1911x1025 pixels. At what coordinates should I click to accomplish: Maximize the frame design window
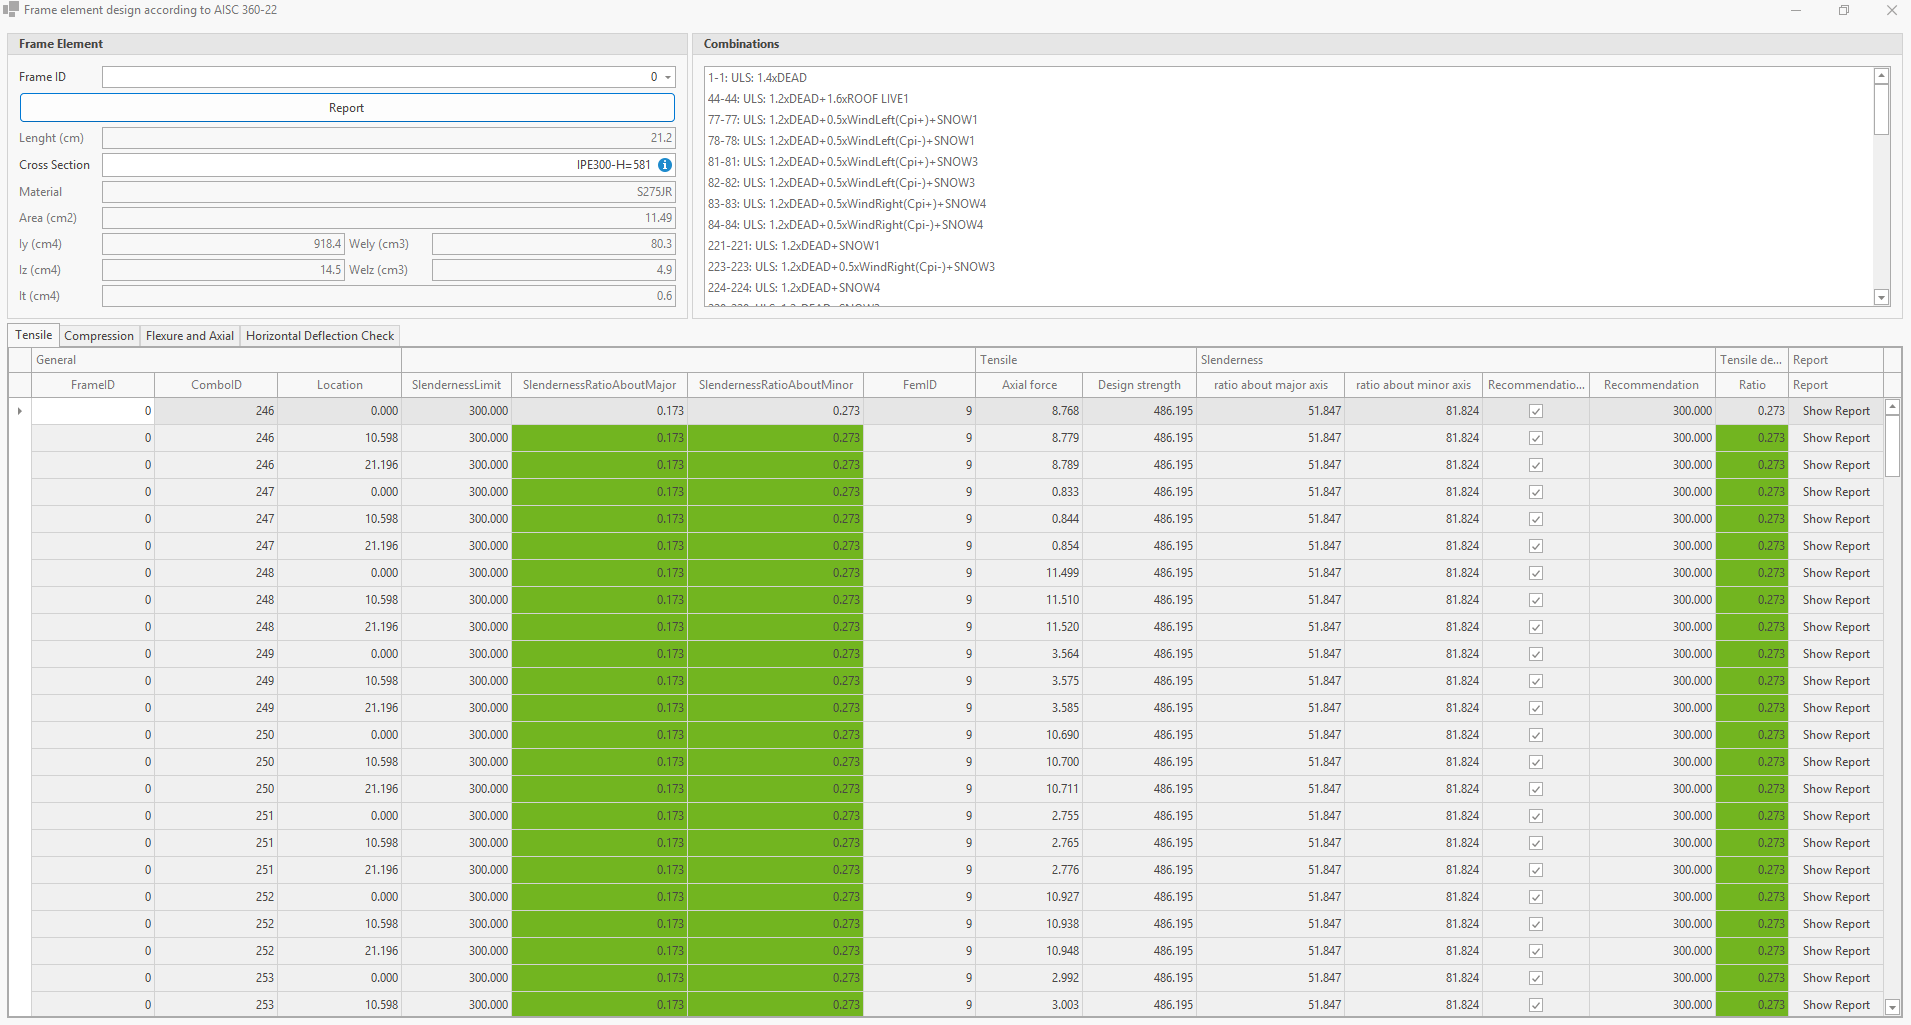(1843, 10)
